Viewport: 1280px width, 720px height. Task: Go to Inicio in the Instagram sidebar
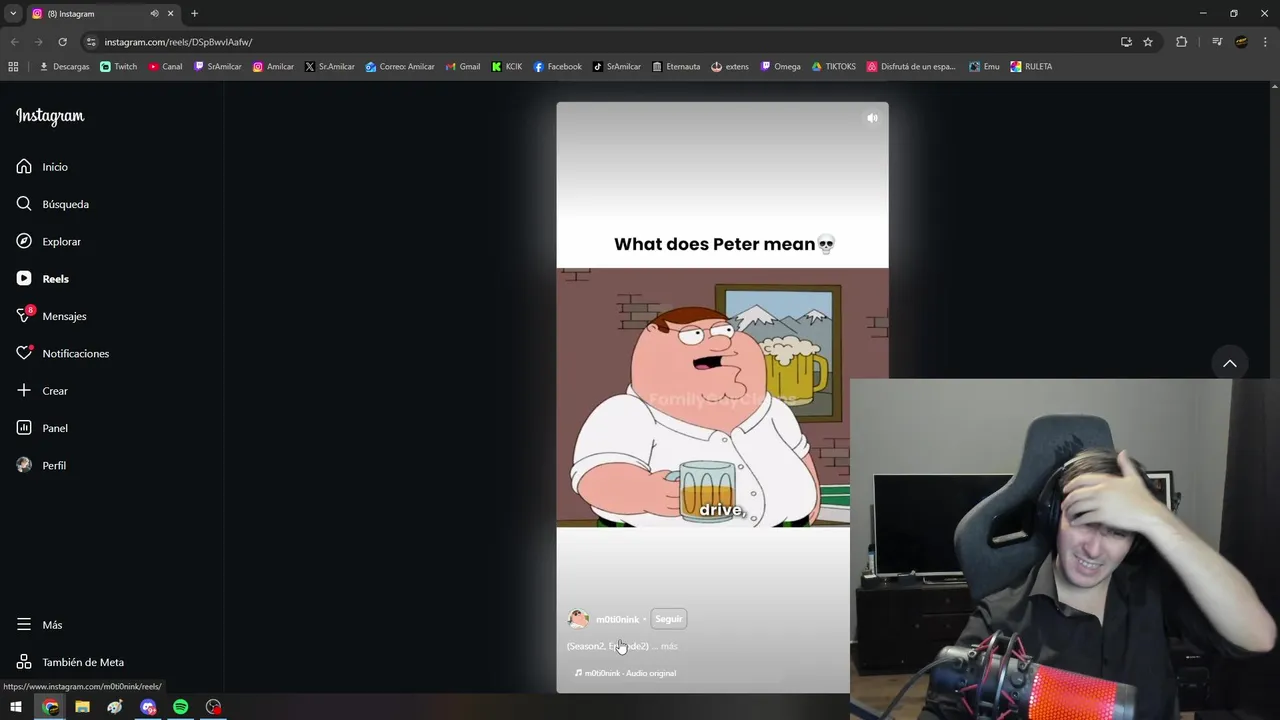tap(42, 167)
